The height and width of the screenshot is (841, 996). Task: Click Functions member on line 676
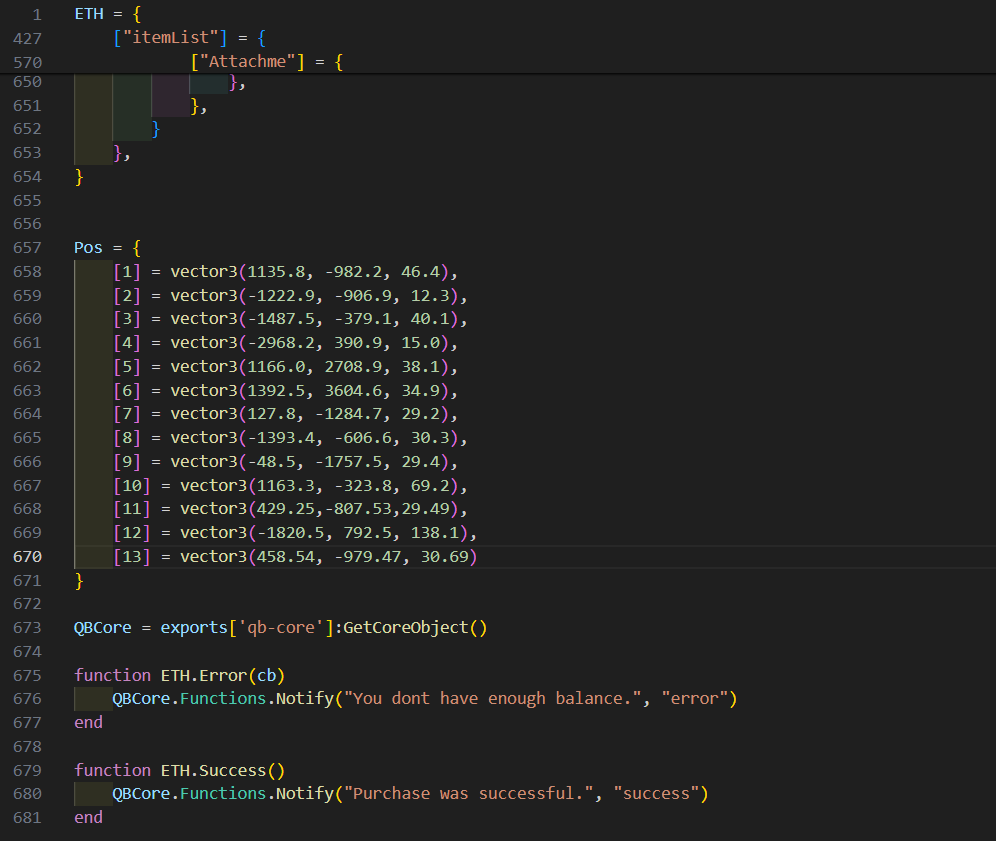(223, 699)
